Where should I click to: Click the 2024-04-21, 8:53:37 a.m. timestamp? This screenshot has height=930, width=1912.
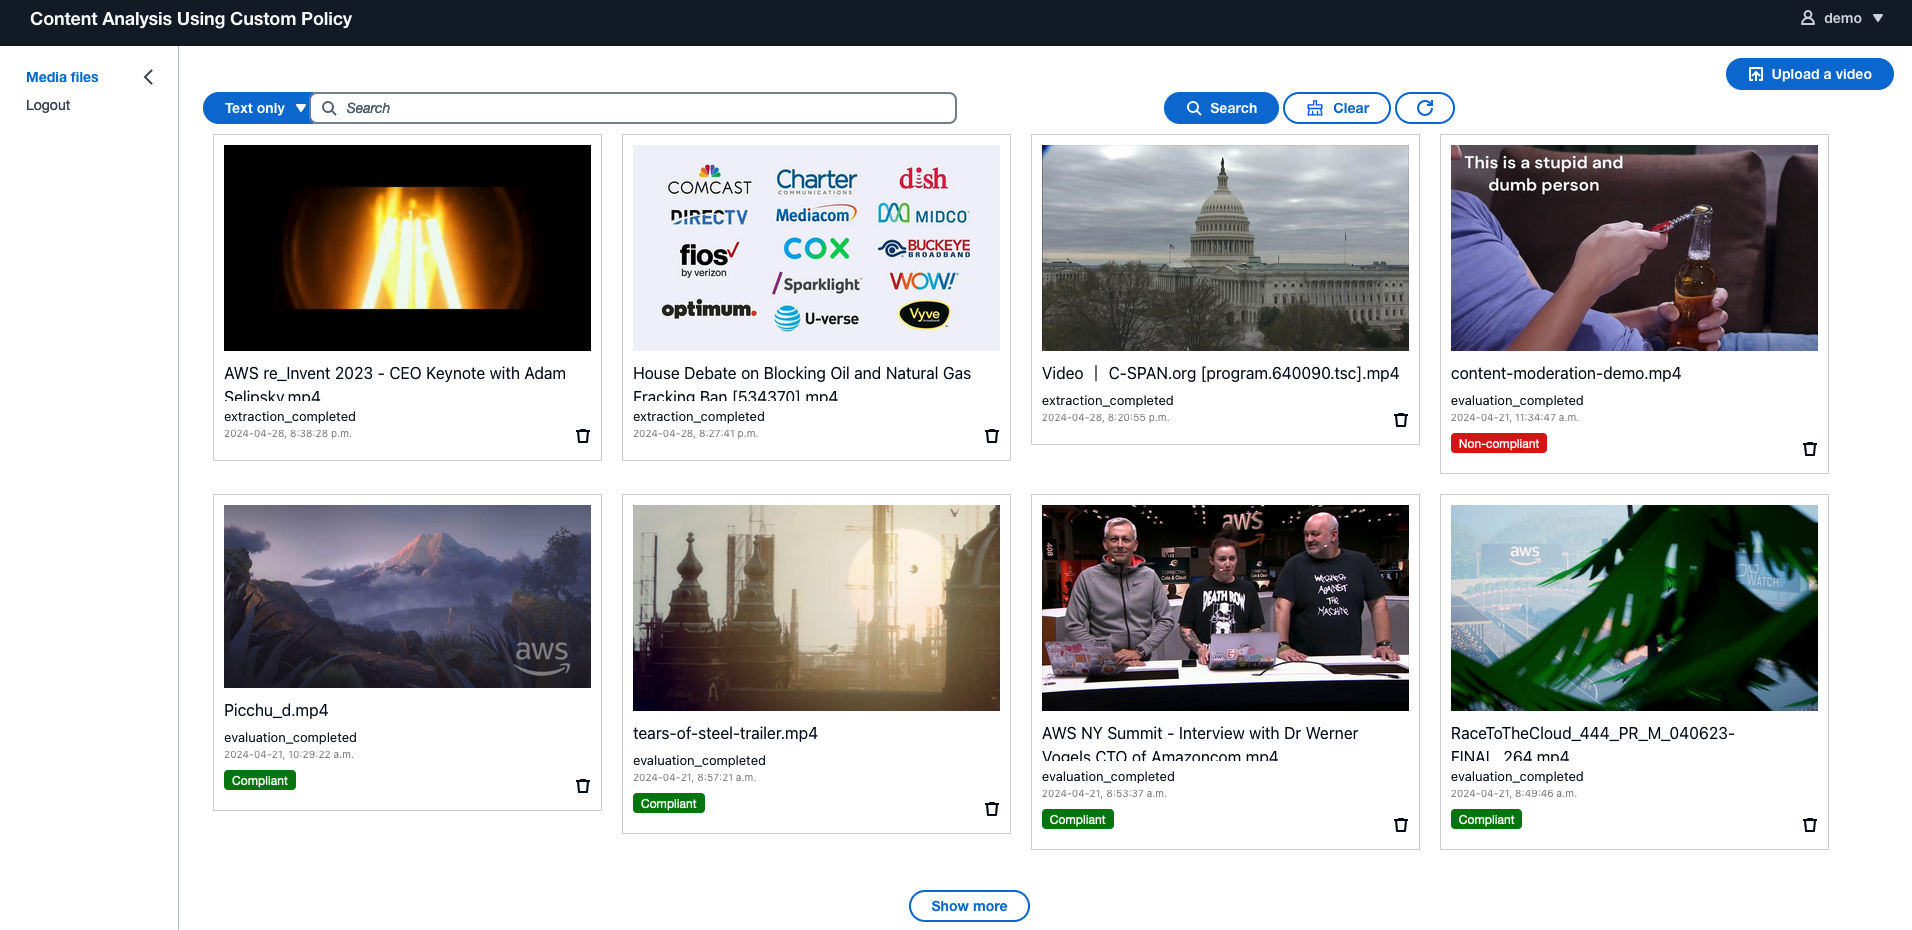click(x=1105, y=794)
